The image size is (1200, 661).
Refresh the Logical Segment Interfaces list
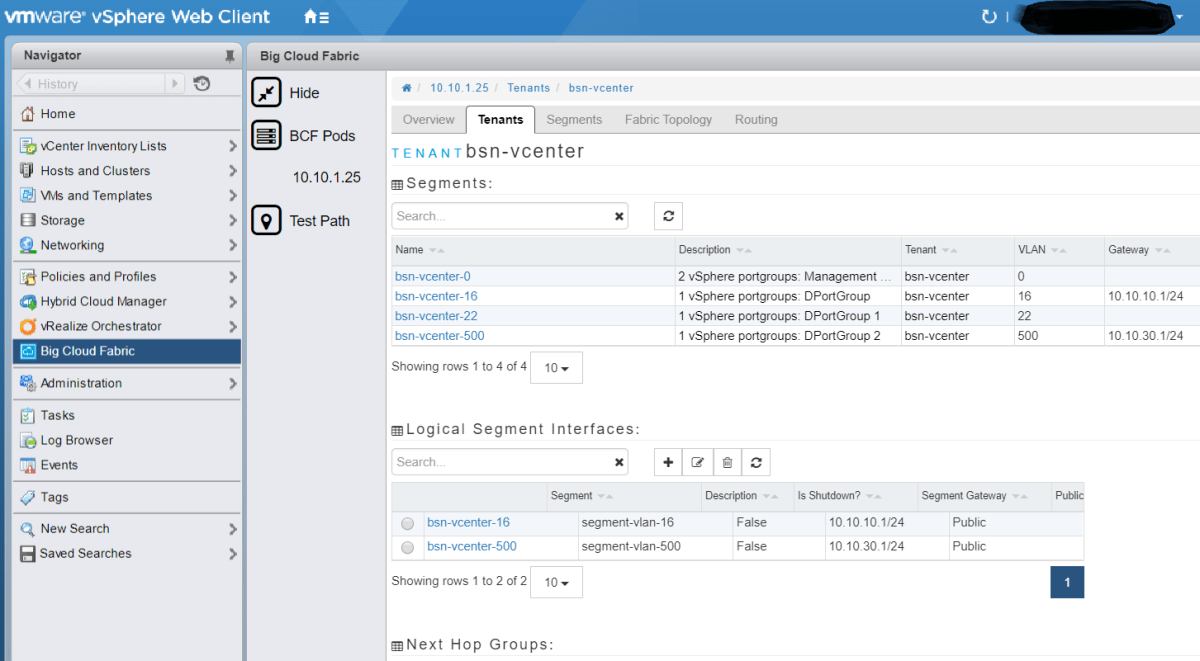pyautogui.click(x=757, y=462)
